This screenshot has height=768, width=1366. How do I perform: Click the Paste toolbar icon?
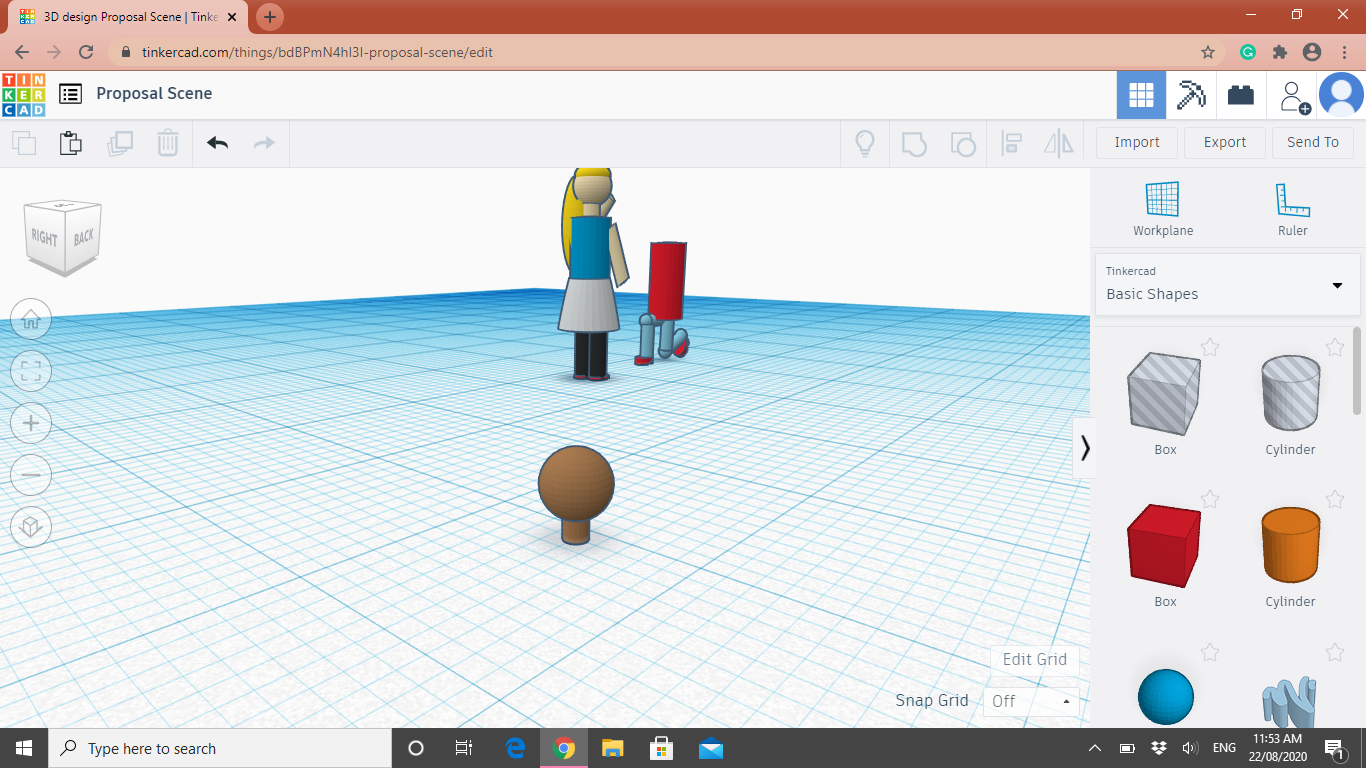point(71,143)
